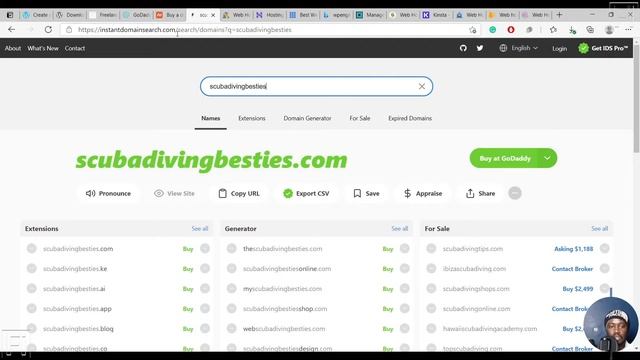This screenshot has width=640, height=360.
Task: Open About page
Action: [x=13, y=48]
